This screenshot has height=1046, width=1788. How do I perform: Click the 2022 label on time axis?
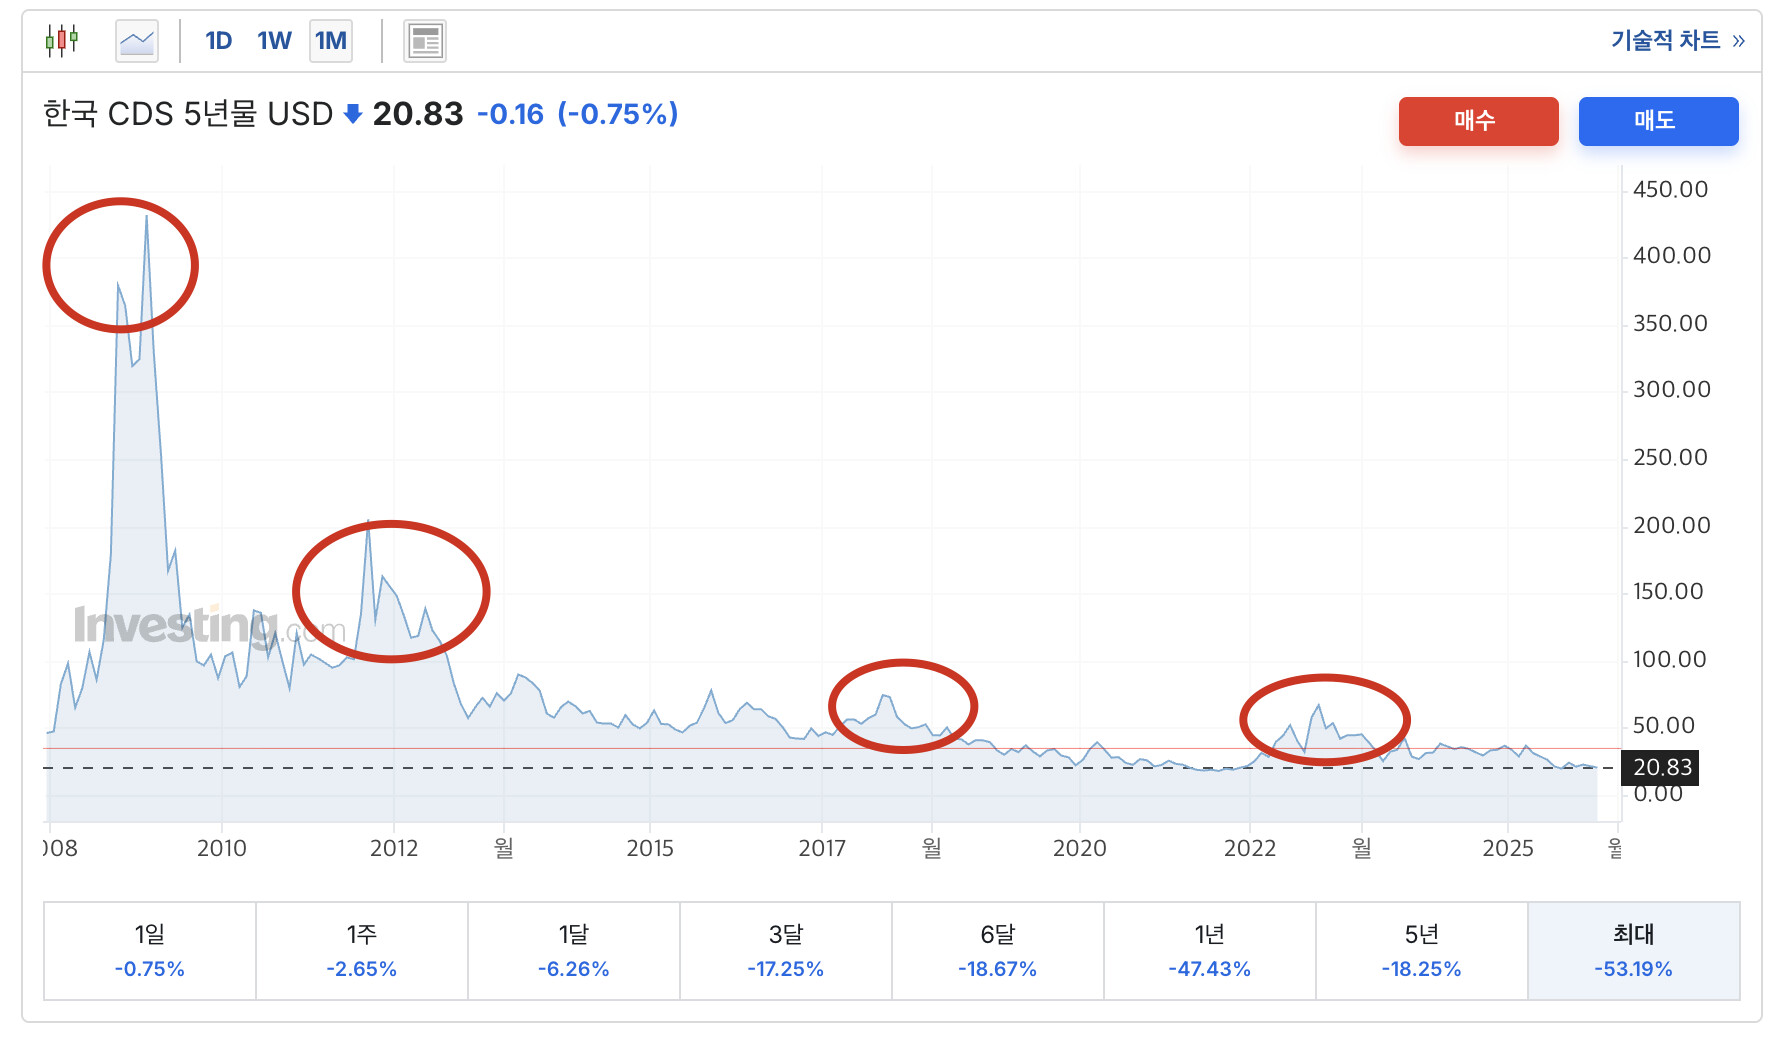point(1250,848)
